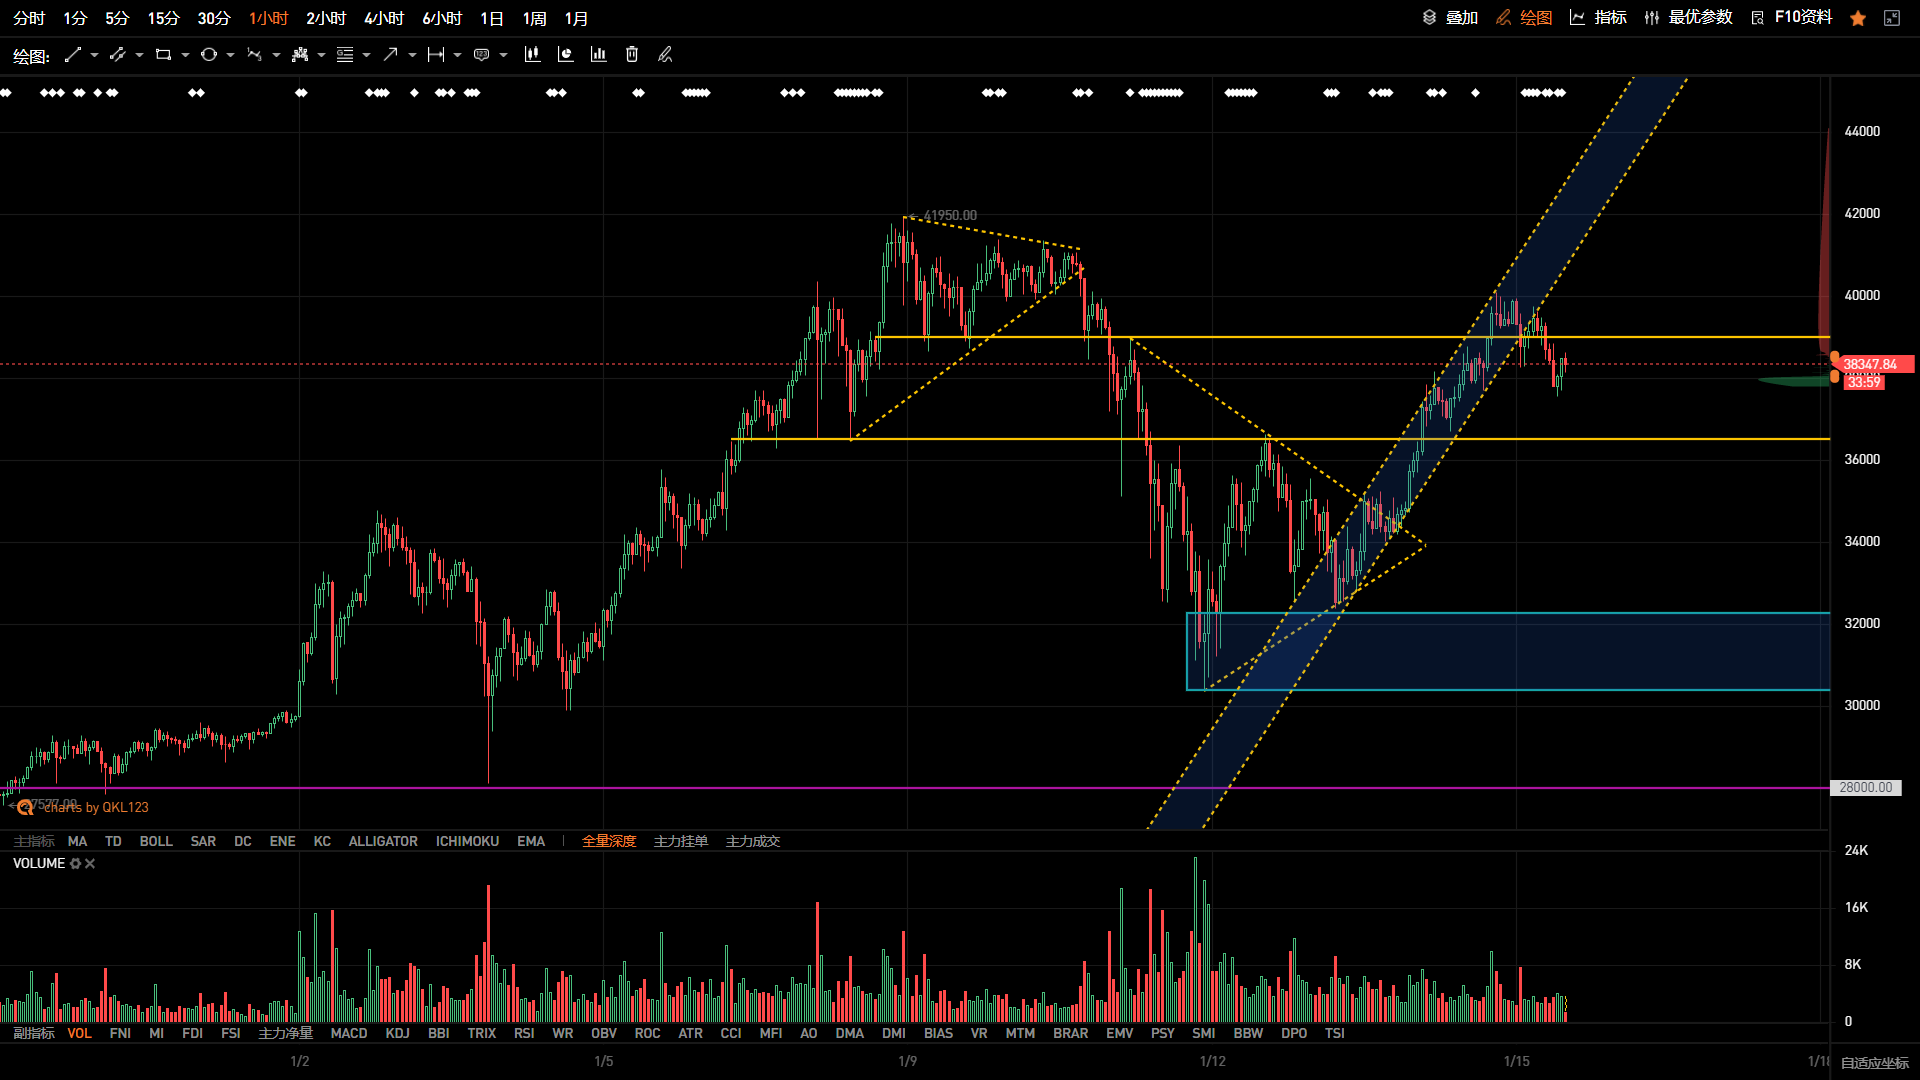Toggle the 全量深度 depth display
Image resolution: width=1920 pixels, height=1080 pixels.
pos(609,841)
